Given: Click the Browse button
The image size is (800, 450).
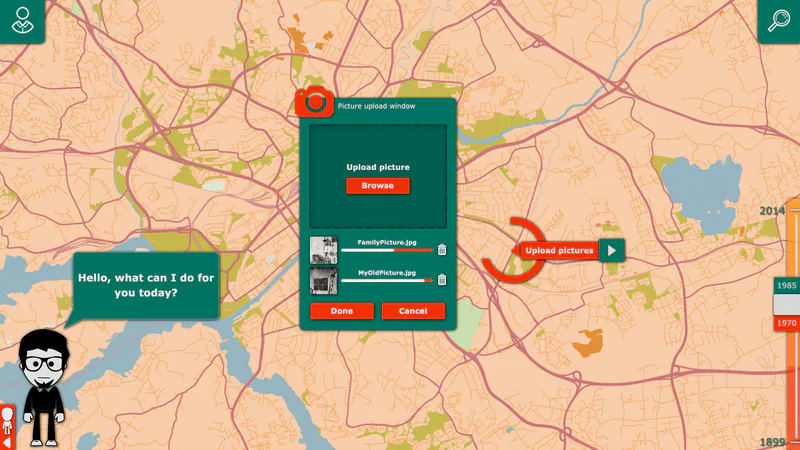Looking at the screenshot, I should (378, 186).
